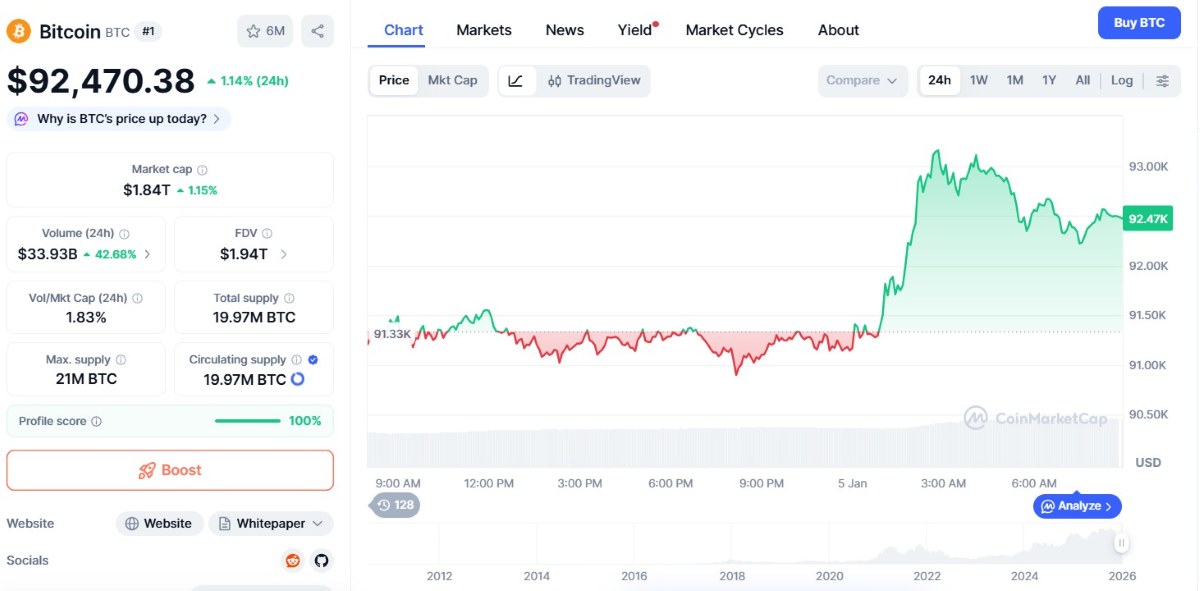
Task: Toggle Log scale on chart
Action: click(x=1122, y=81)
